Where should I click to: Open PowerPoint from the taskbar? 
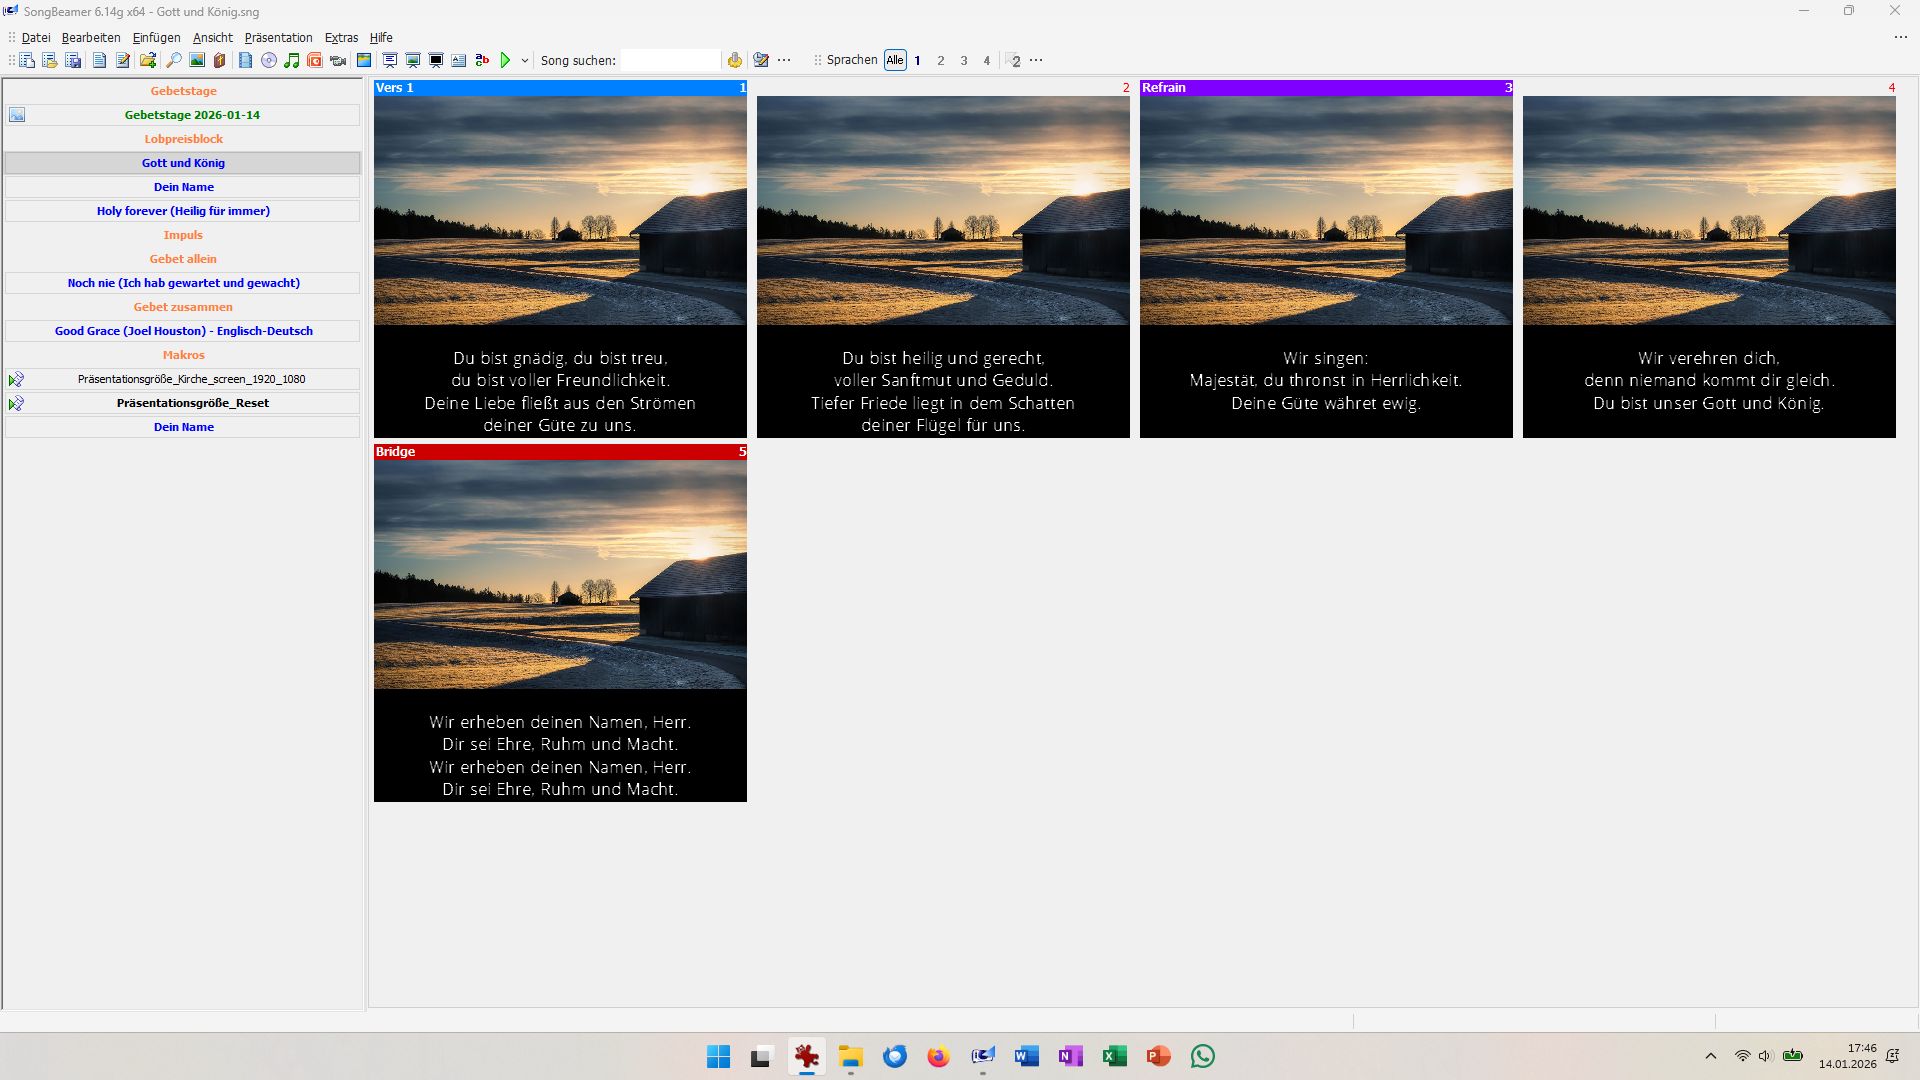pyautogui.click(x=1158, y=1056)
